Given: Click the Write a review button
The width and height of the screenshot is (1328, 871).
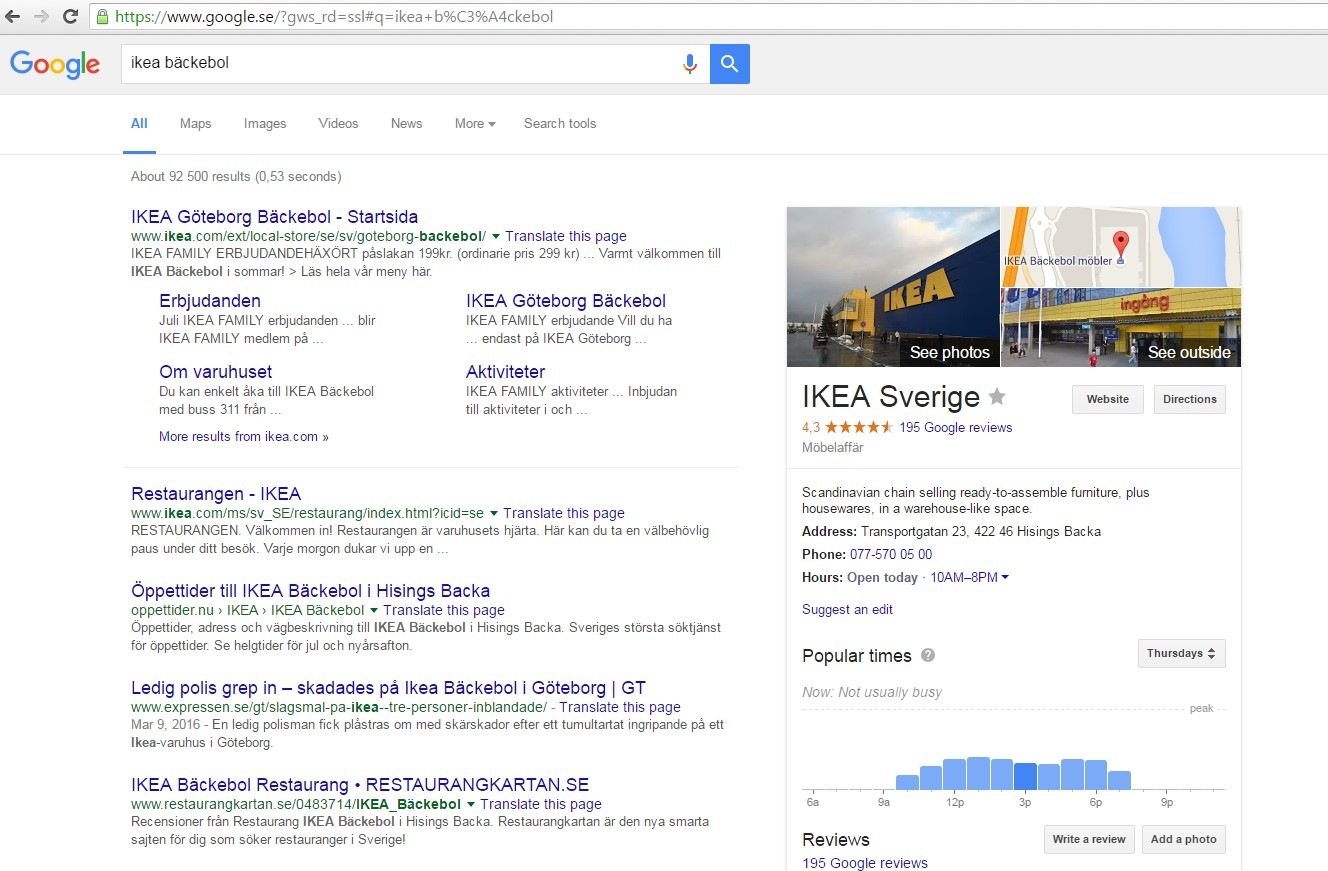Looking at the screenshot, I should tap(1088, 839).
